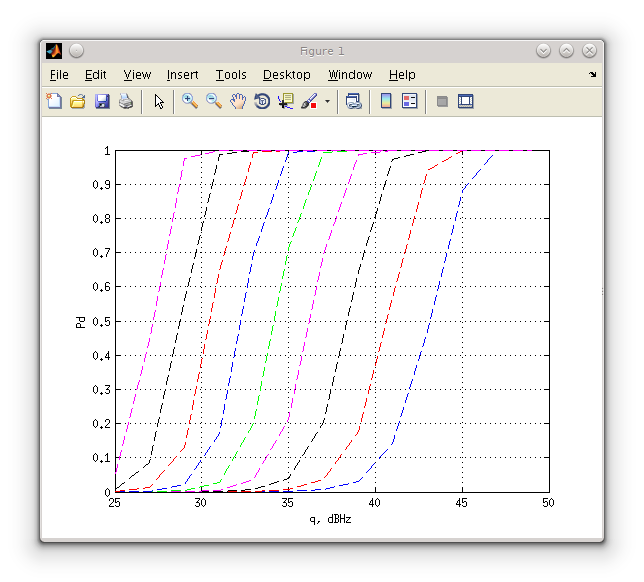Click the y-axis tick label 0.5
Screen dimensions: 644x582
tap(101, 322)
